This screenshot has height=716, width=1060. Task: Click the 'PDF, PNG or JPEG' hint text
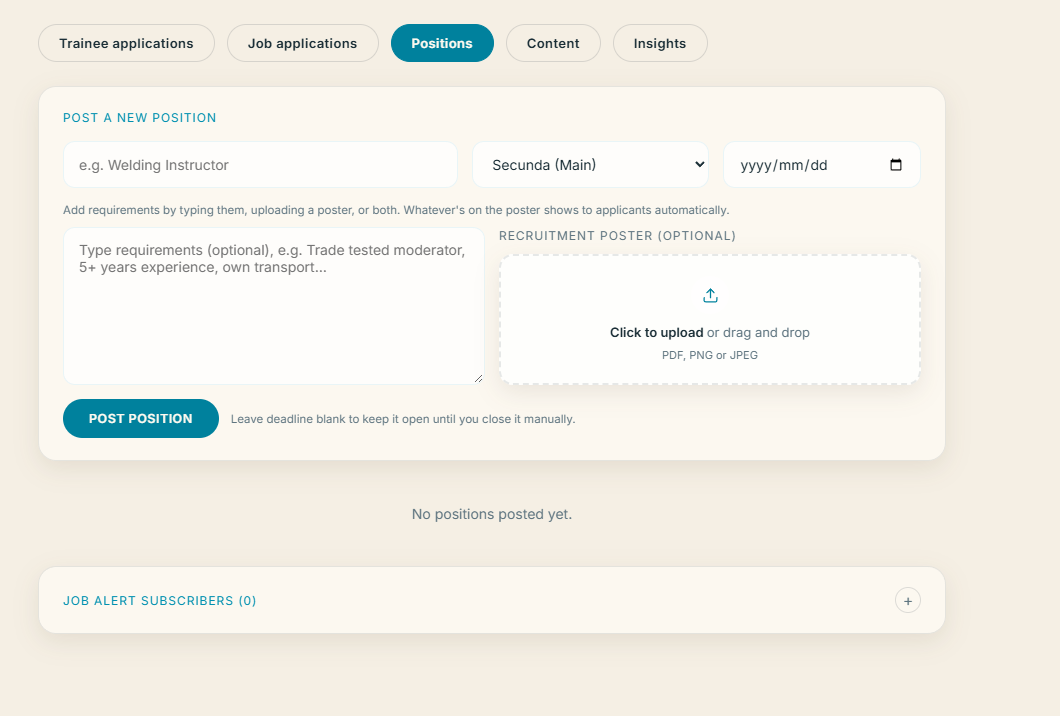(x=710, y=355)
